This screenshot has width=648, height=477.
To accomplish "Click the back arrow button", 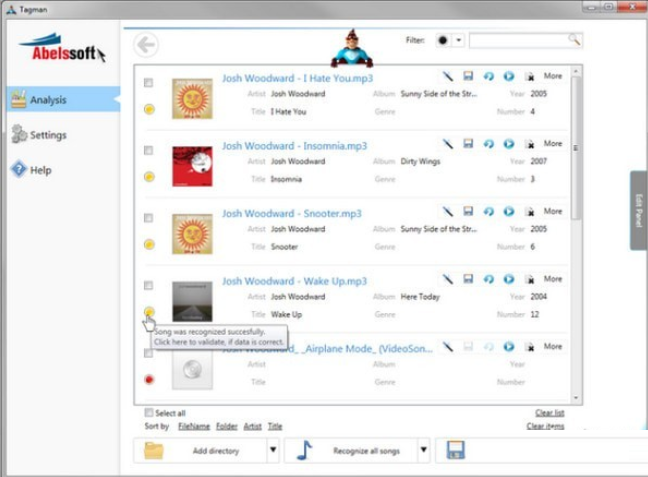I will coord(145,45).
